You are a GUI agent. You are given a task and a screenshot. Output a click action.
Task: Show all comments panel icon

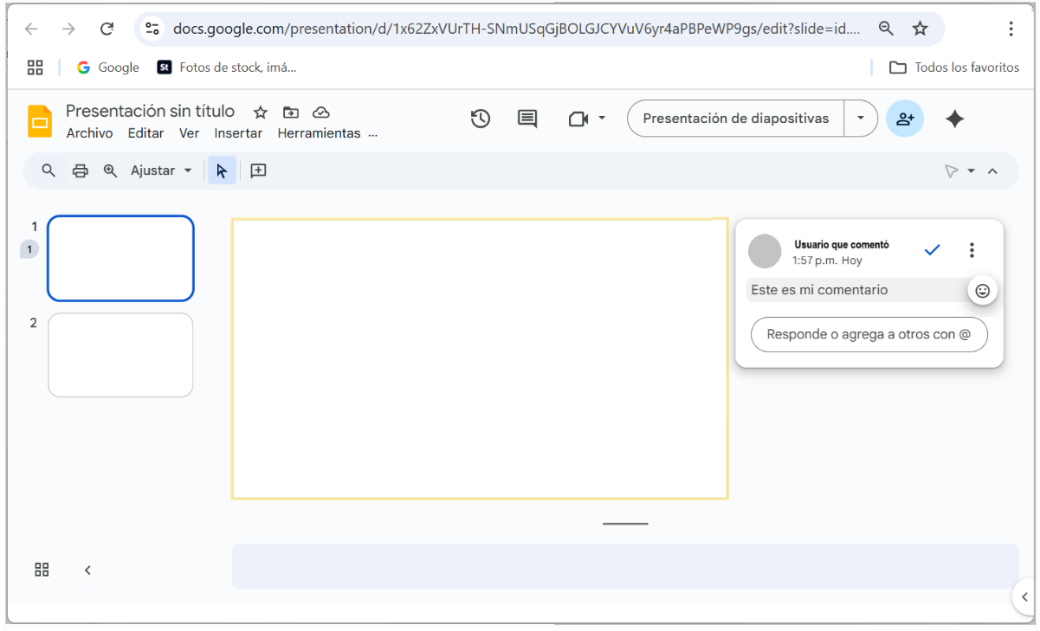(527, 119)
